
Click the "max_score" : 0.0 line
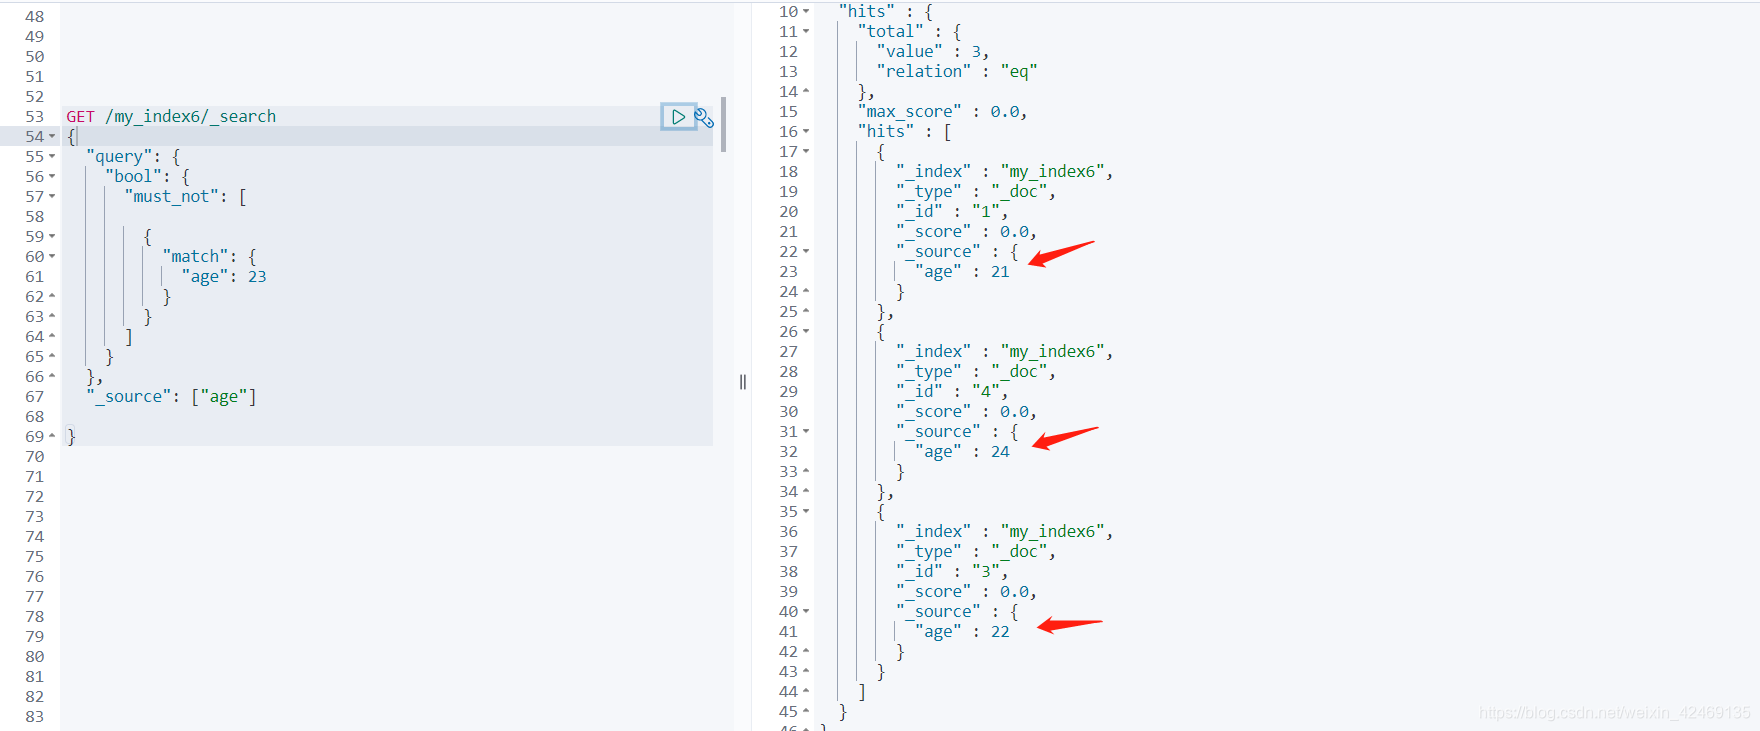942,112
